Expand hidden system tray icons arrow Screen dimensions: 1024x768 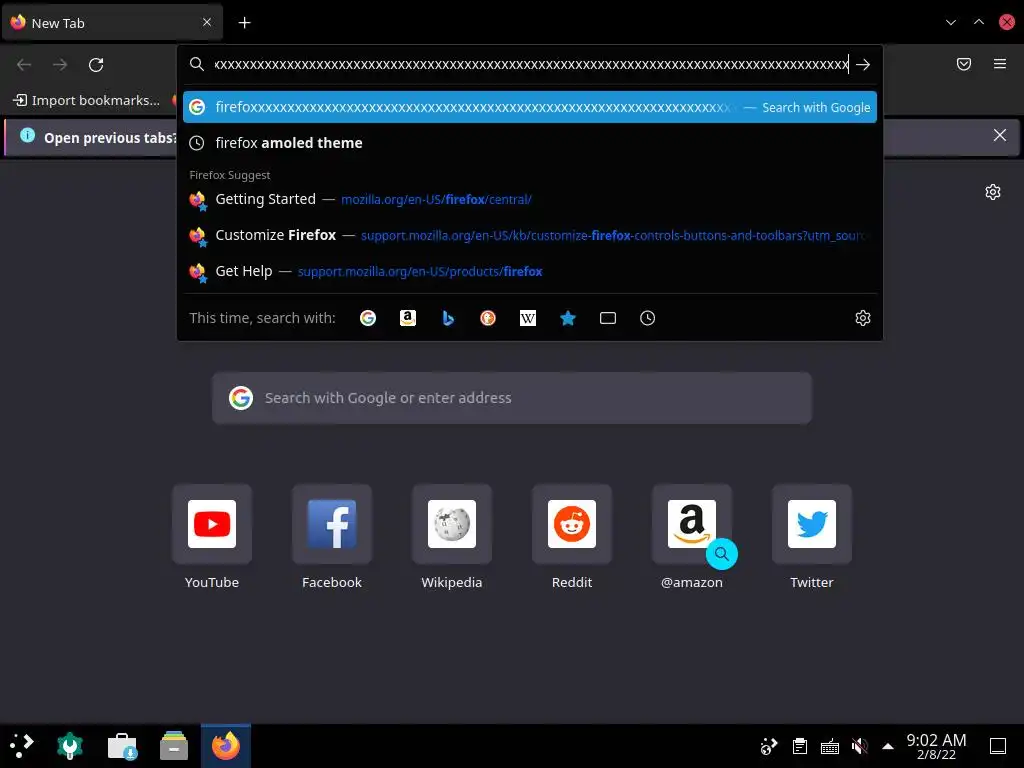[x=888, y=746]
